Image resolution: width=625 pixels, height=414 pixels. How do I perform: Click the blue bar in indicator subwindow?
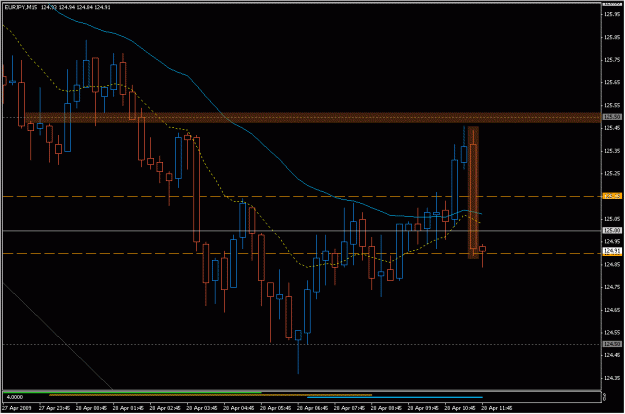coord(395,397)
